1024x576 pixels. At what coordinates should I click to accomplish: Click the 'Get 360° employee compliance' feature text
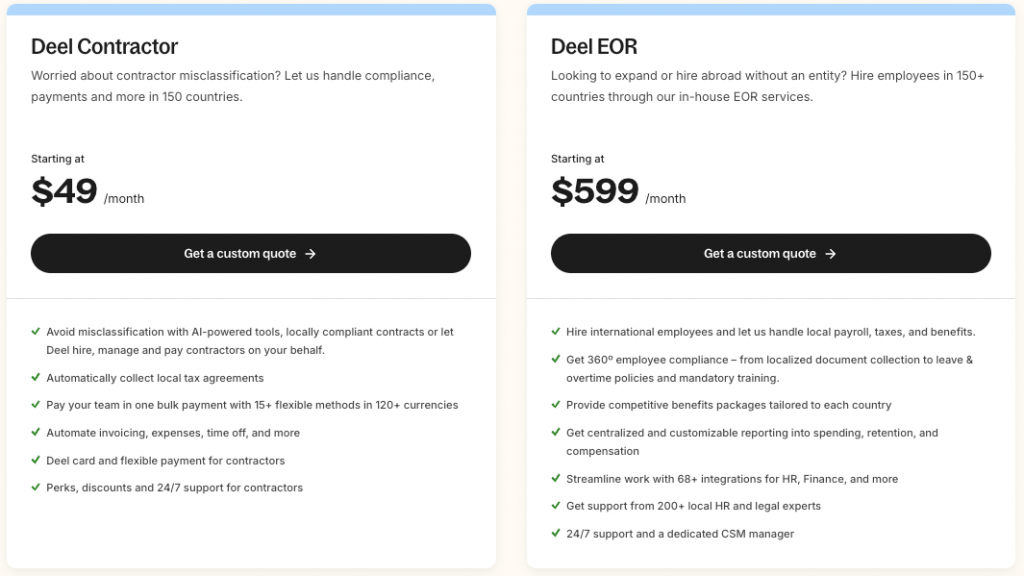(x=769, y=360)
